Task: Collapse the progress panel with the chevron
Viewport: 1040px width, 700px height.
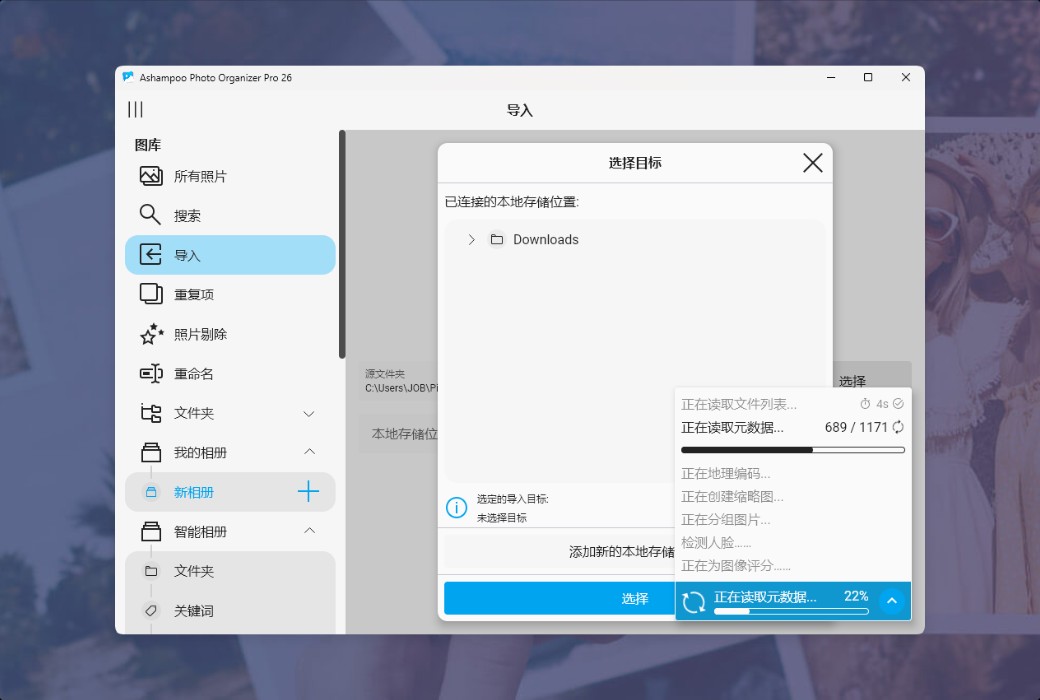Action: 891,600
